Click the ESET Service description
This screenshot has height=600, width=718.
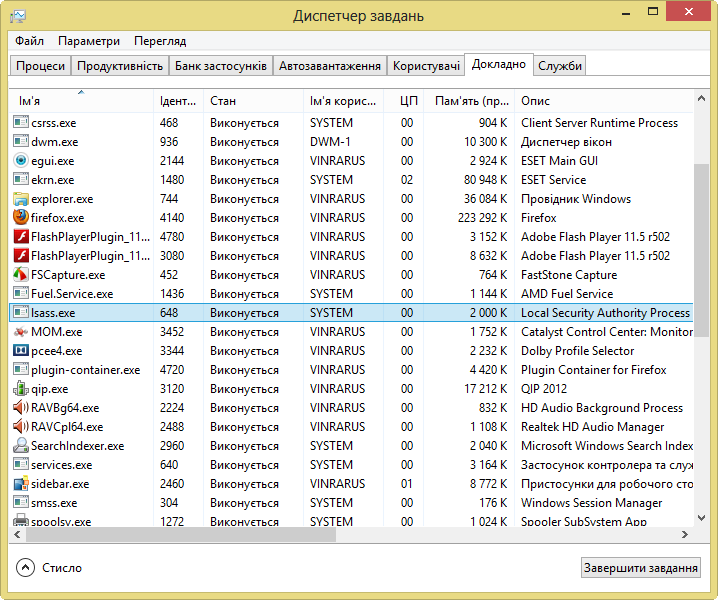(x=554, y=180)
